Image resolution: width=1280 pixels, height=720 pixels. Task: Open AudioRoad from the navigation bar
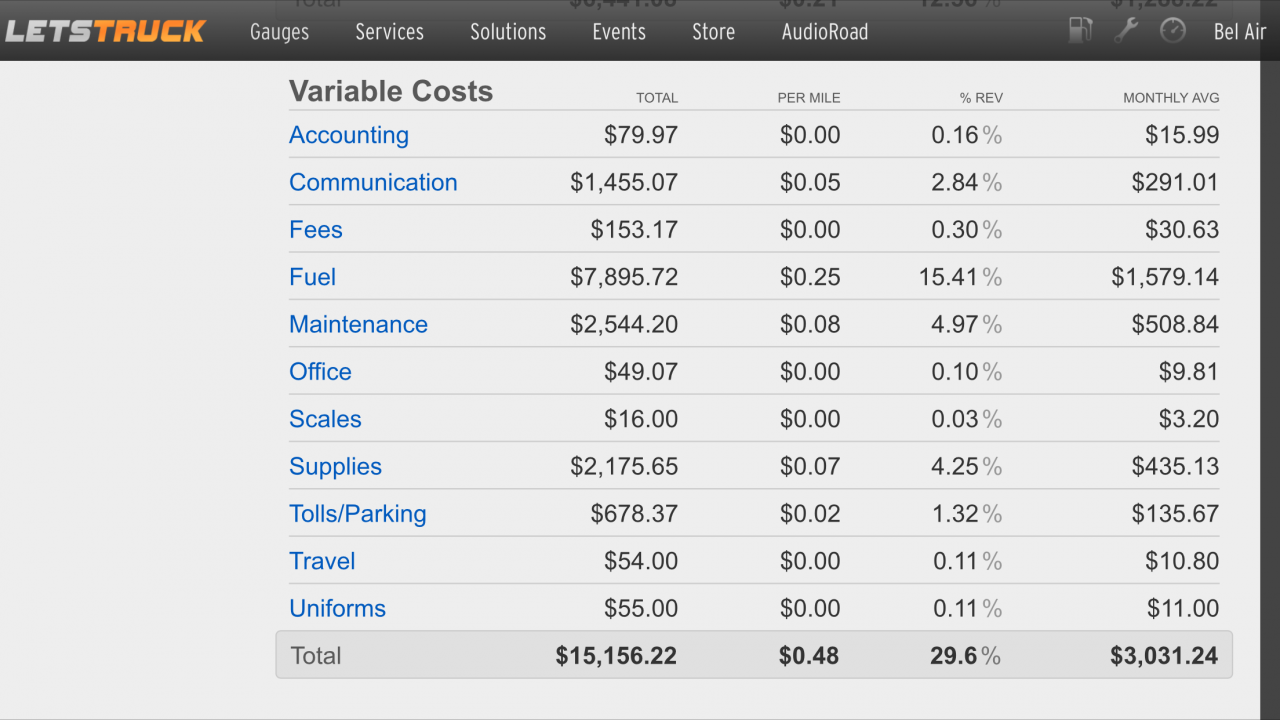[825, 32]
